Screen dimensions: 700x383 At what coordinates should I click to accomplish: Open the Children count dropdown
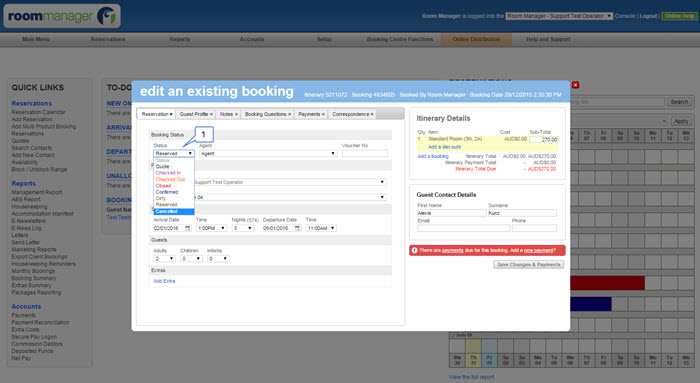click(191, 258)
